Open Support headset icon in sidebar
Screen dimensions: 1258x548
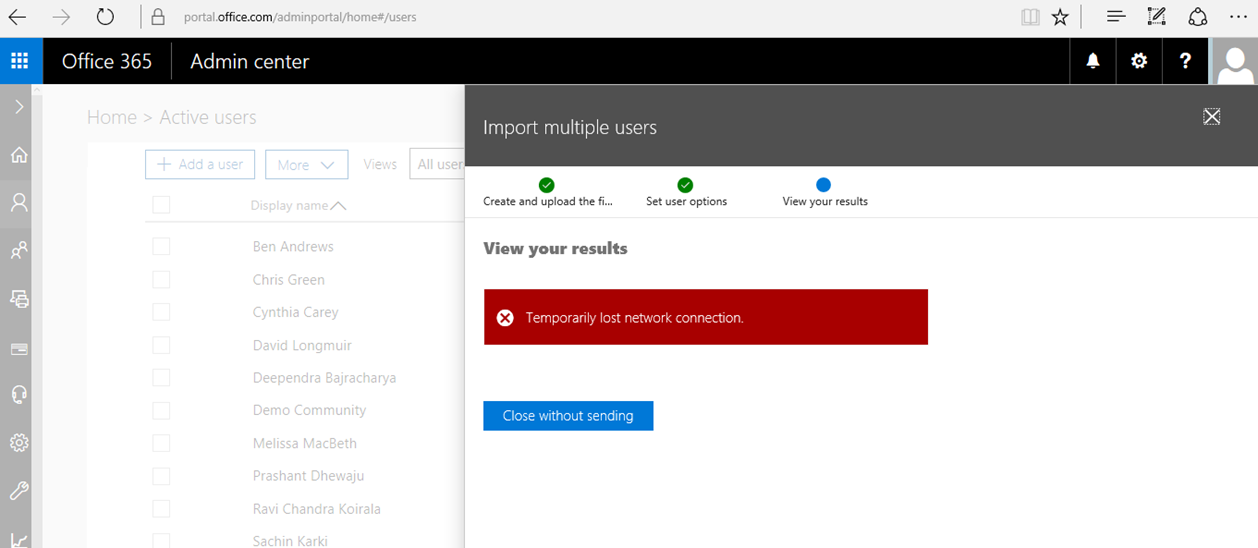coord(19,394)
